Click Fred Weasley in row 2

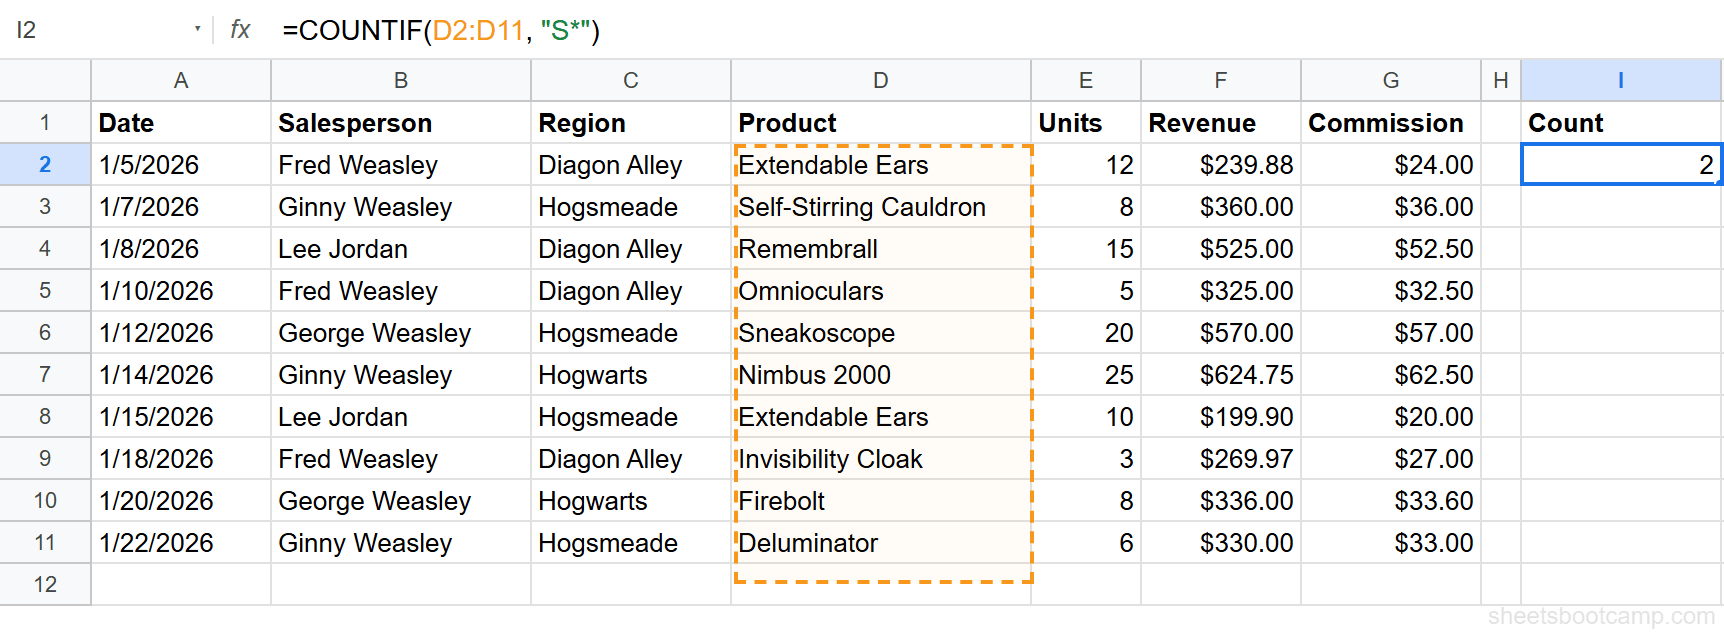(400, 164)
